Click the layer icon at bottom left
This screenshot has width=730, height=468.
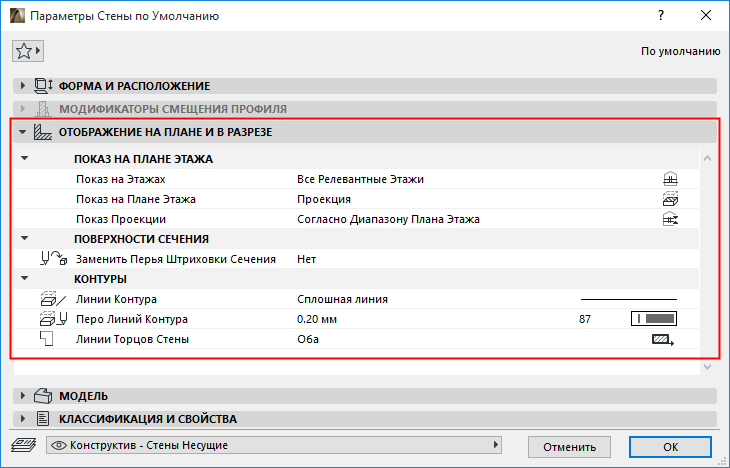22,446
